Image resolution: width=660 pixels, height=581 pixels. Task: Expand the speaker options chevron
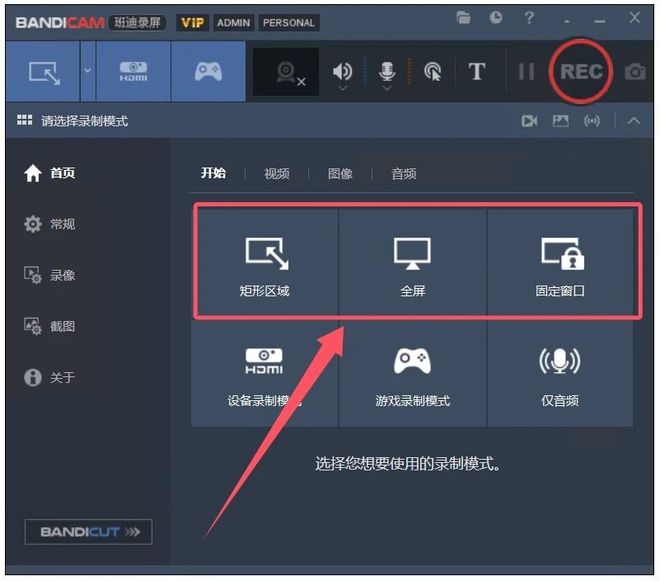tap(343, 88)
